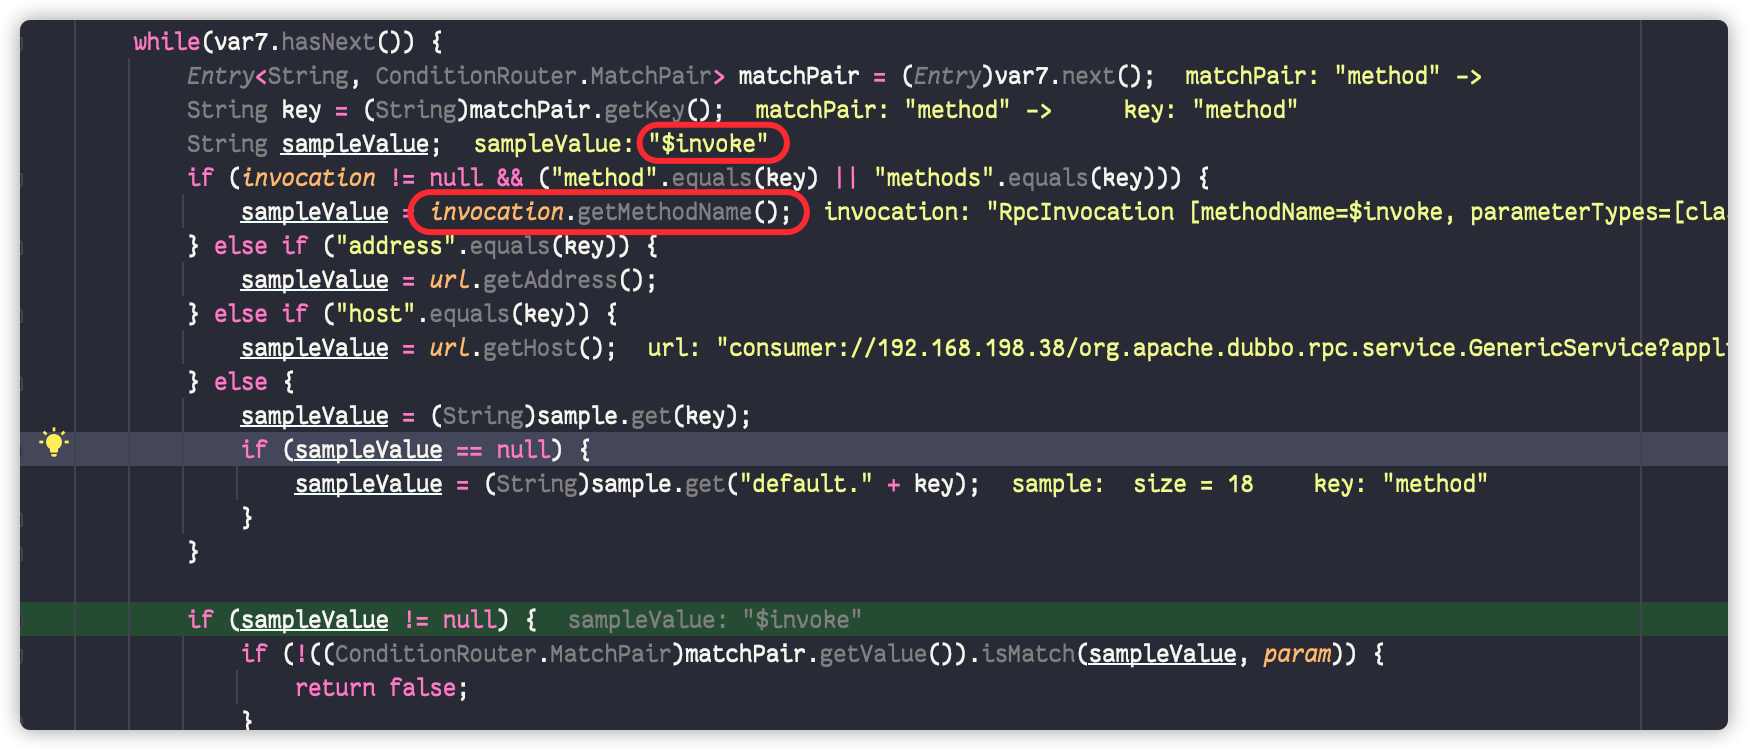Click 'hasNext' in the while condition
1748x750 pixels.
(328, 42)
